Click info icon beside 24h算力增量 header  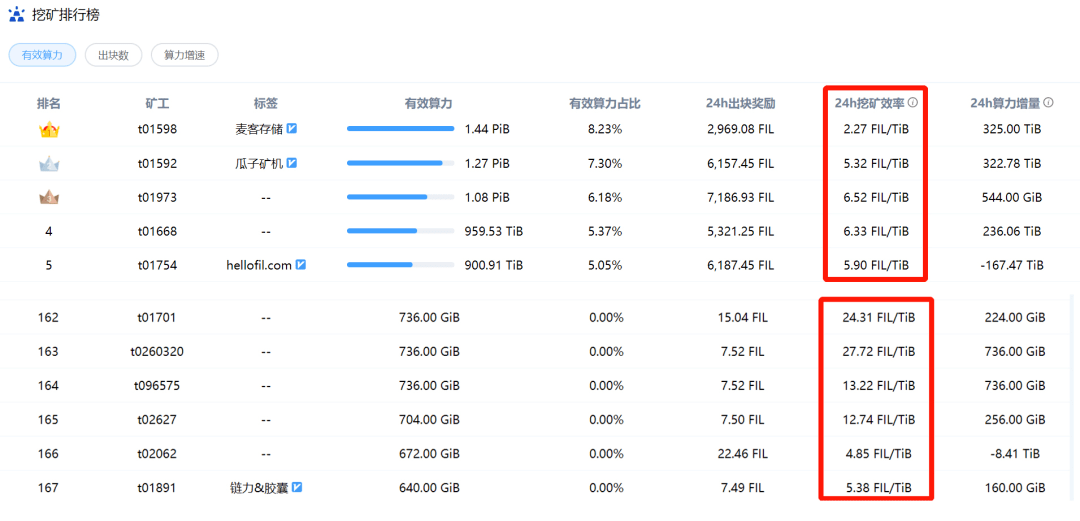(1049, 103)
